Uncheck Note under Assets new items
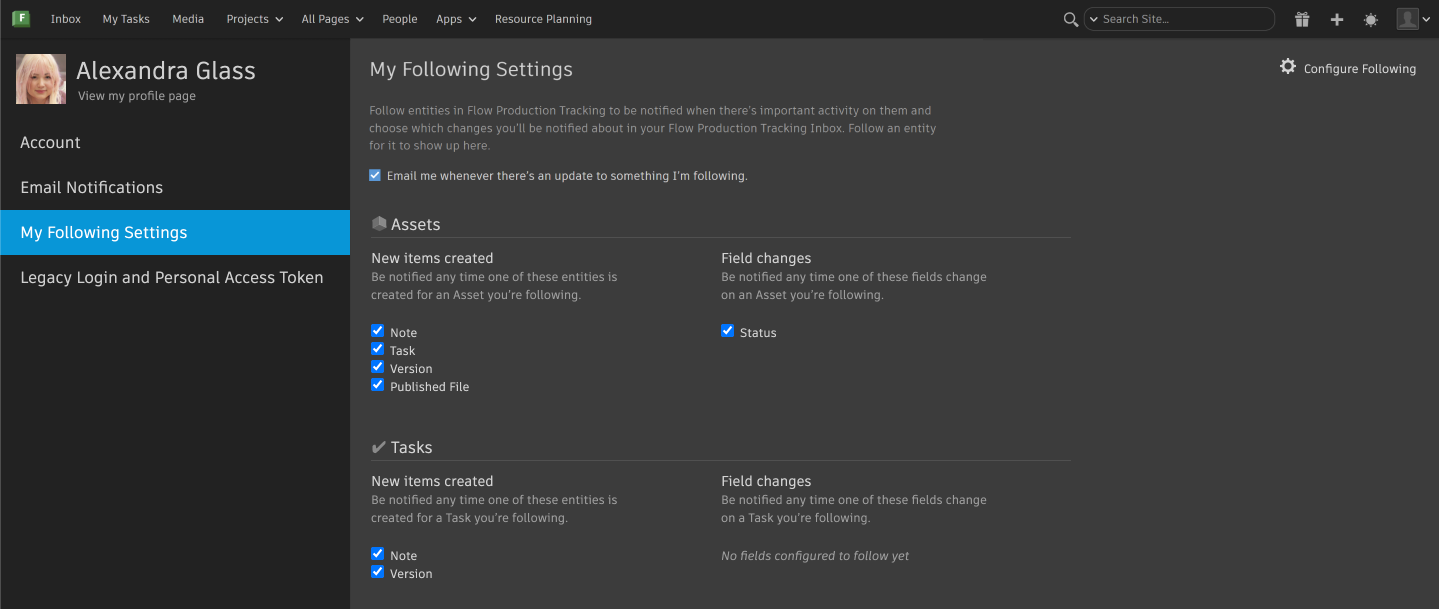The height and width of the screenshot is (609, 1439). click(x=377, y=331)
